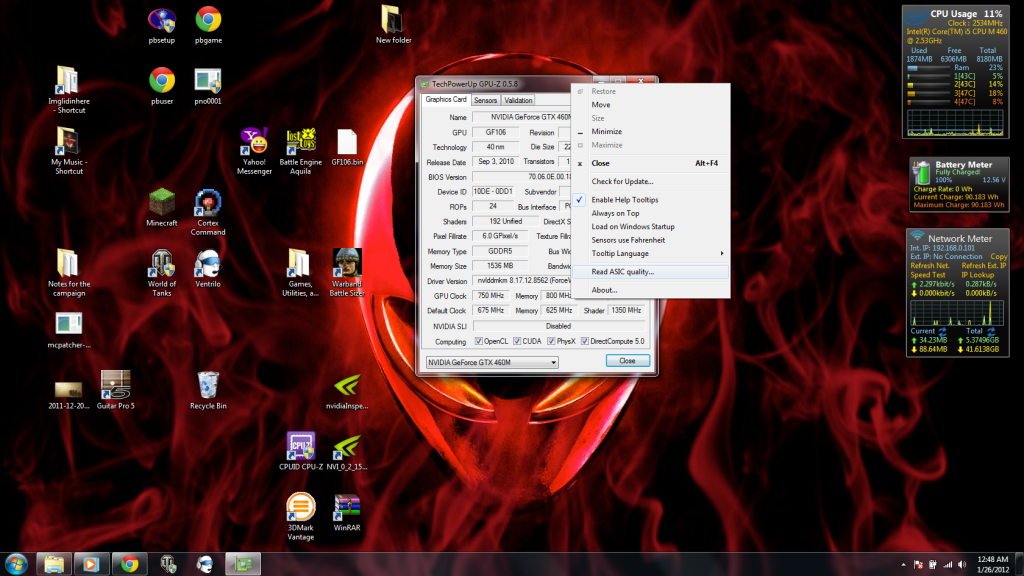Toggle the OpenCL checkbox in GPU-Z
Screen dimensions: 1024x576
479,342
